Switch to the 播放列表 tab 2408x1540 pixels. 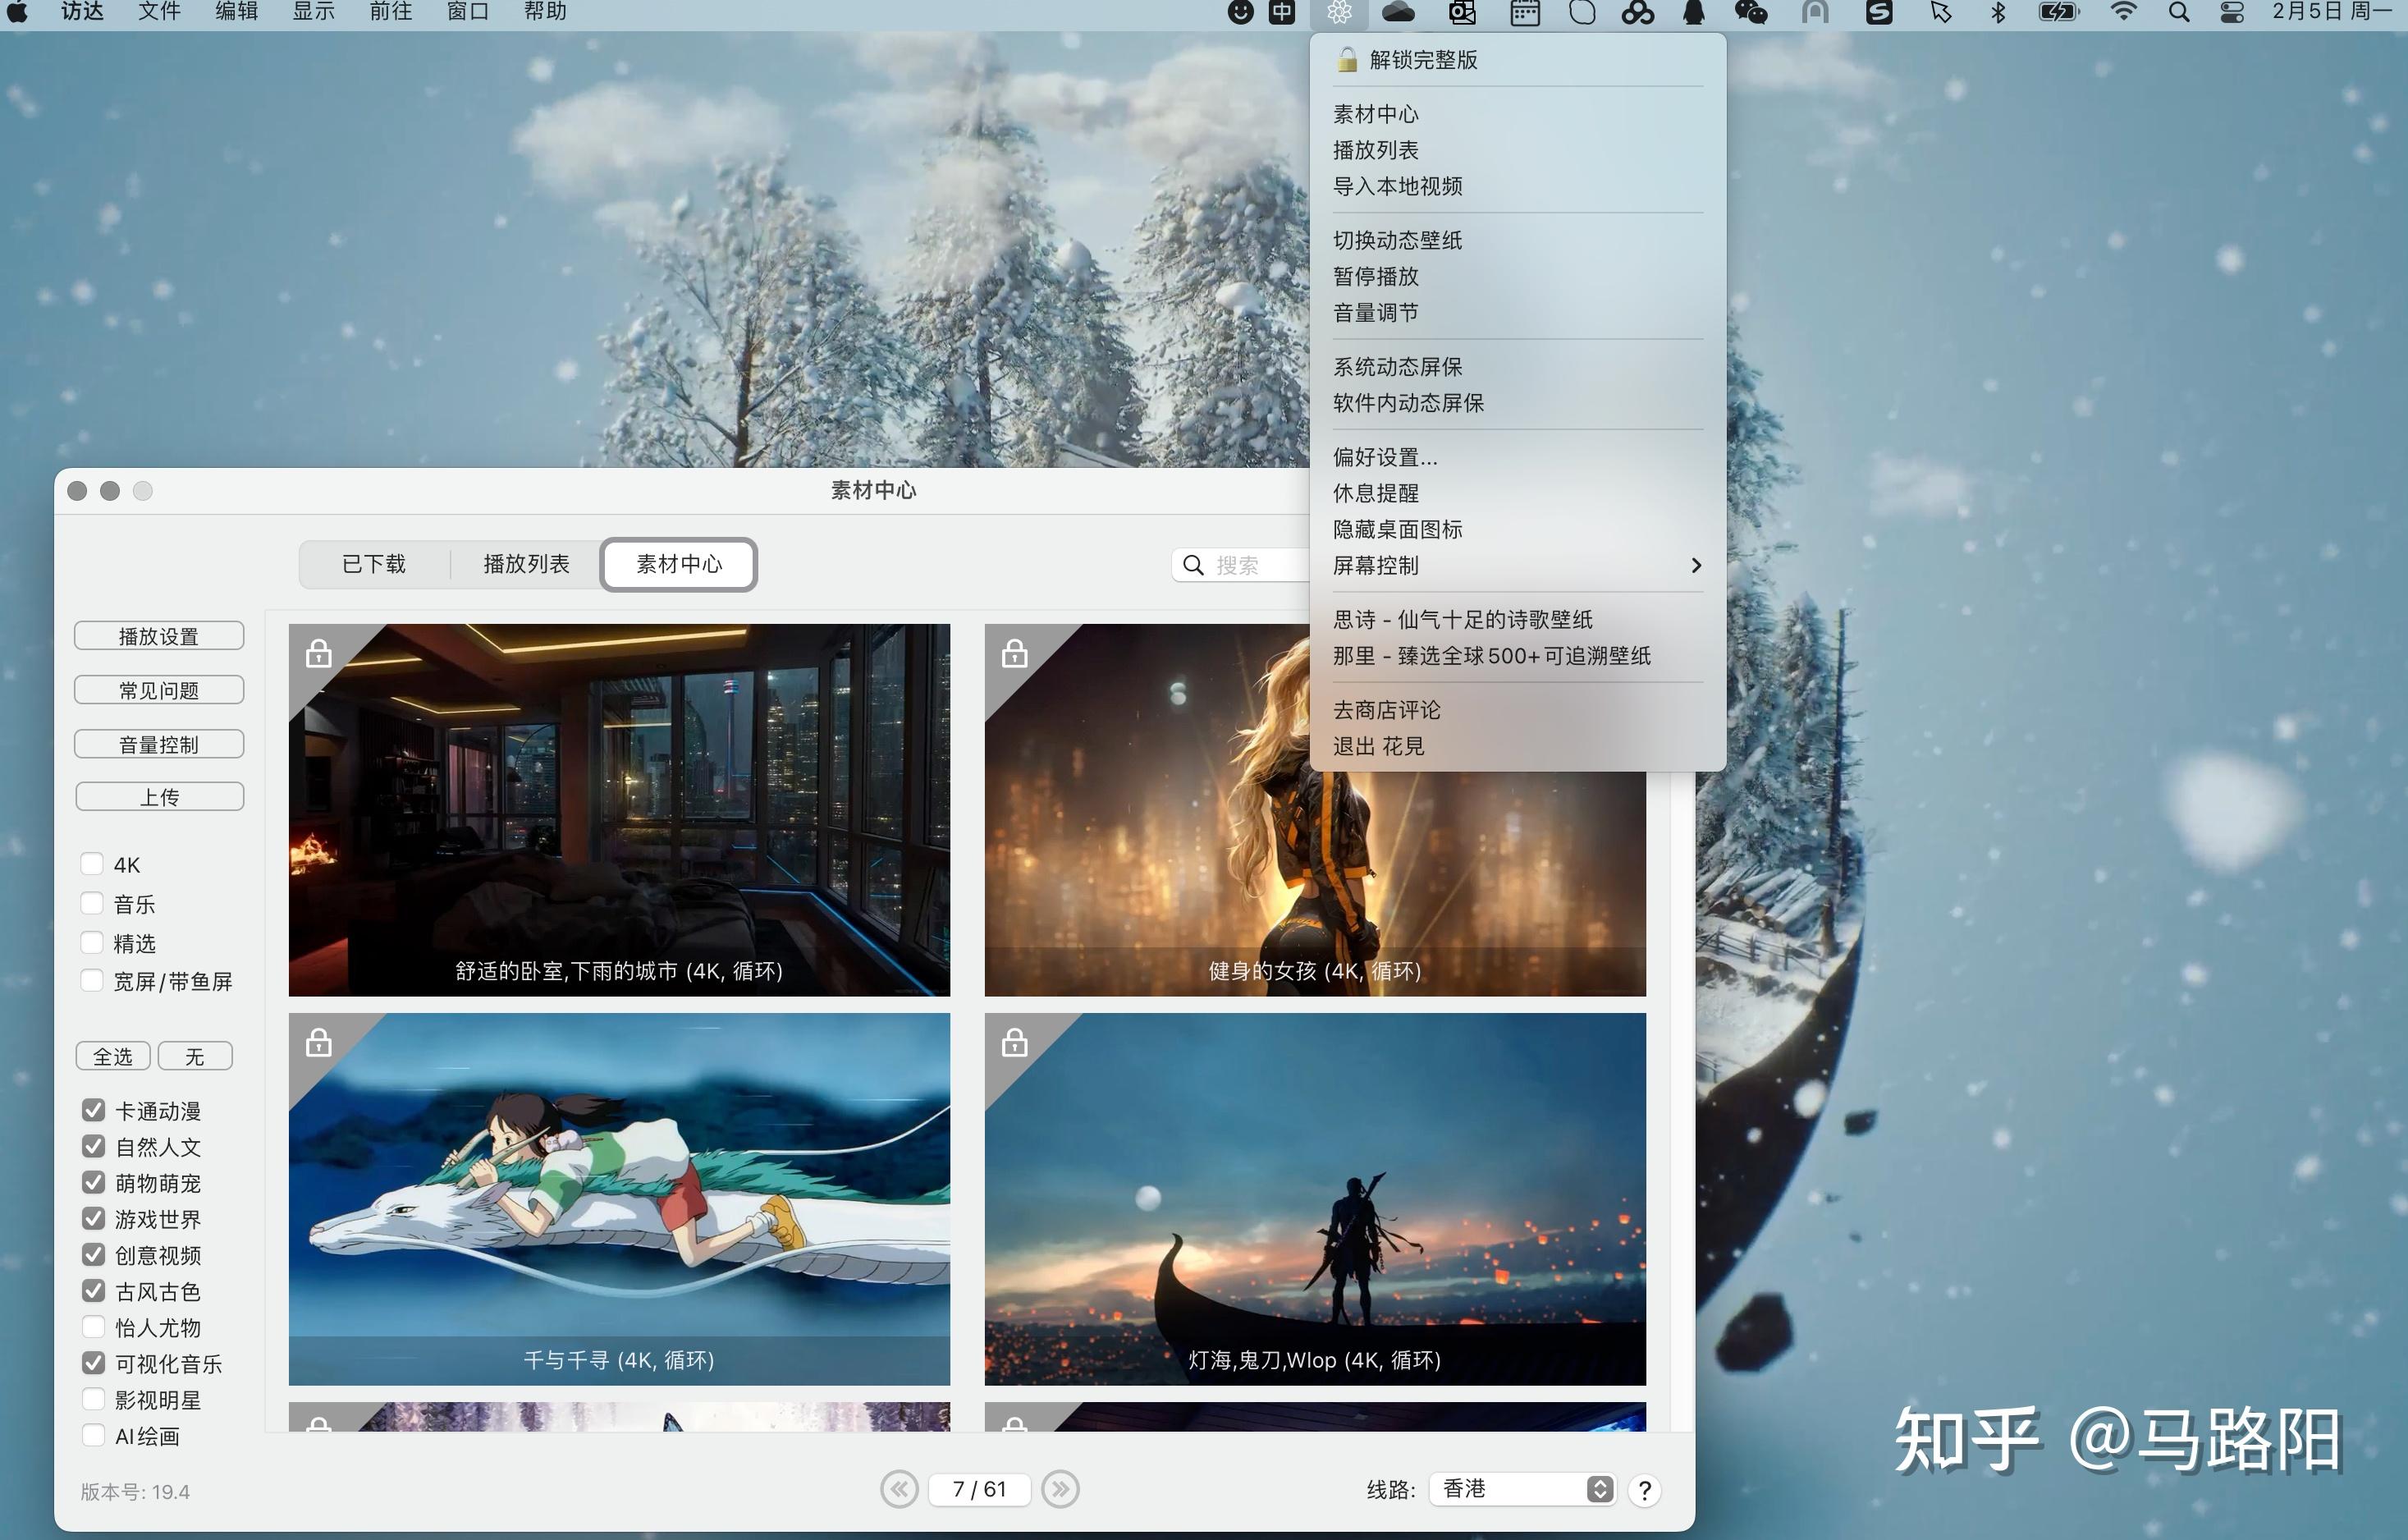[x=525, y=563]
